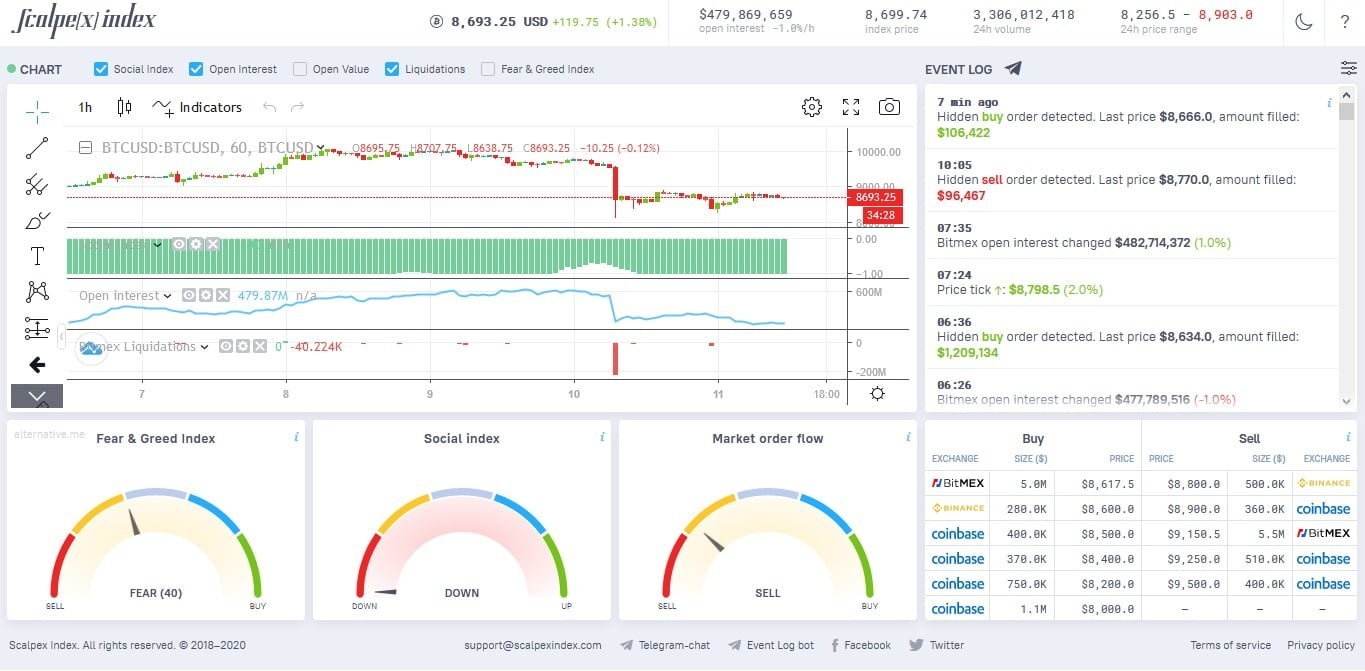Open the Privacy policy link
Image resolution: width=1365 pixels, height=671 pixels.
pyautogui.click(x=1321, y=645)
